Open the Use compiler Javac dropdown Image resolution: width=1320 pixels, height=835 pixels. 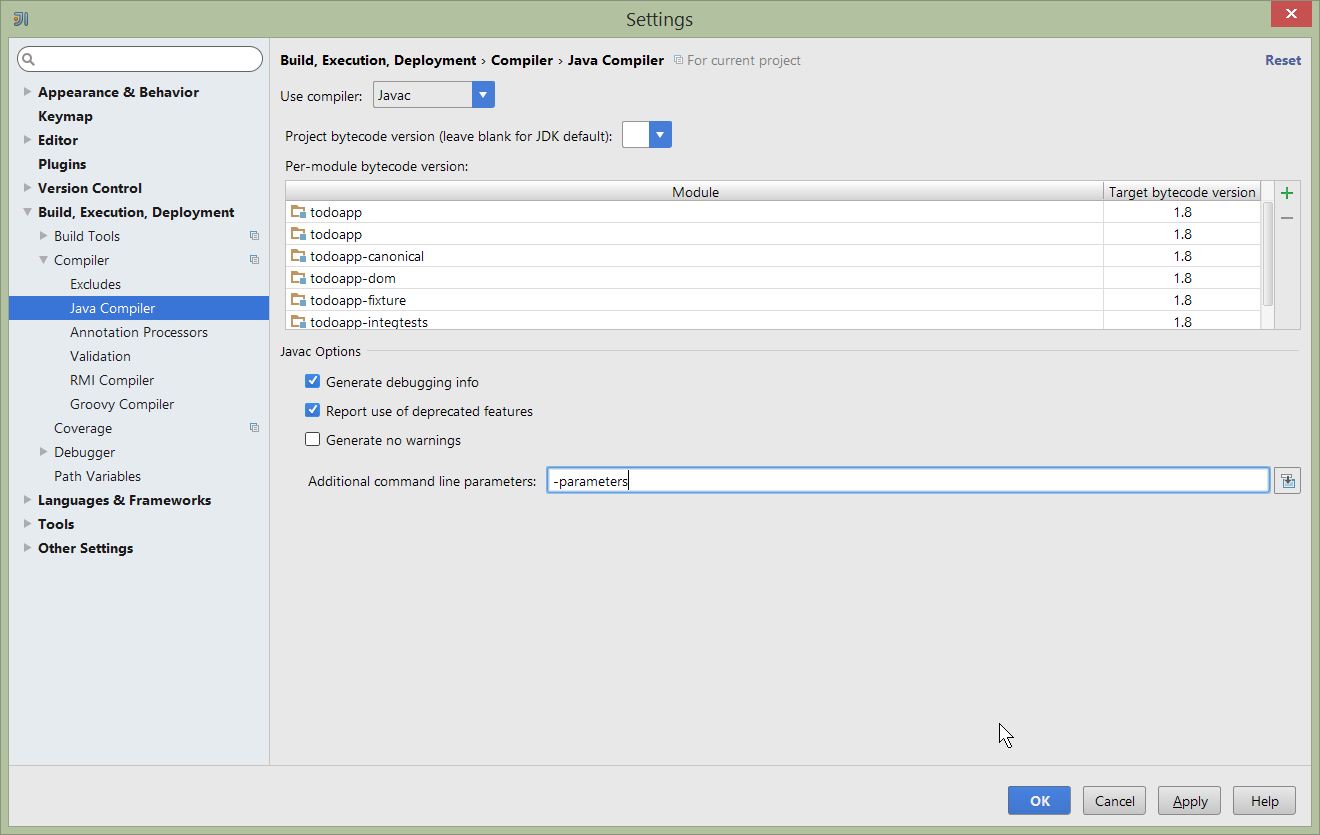(x=483, y=95)
